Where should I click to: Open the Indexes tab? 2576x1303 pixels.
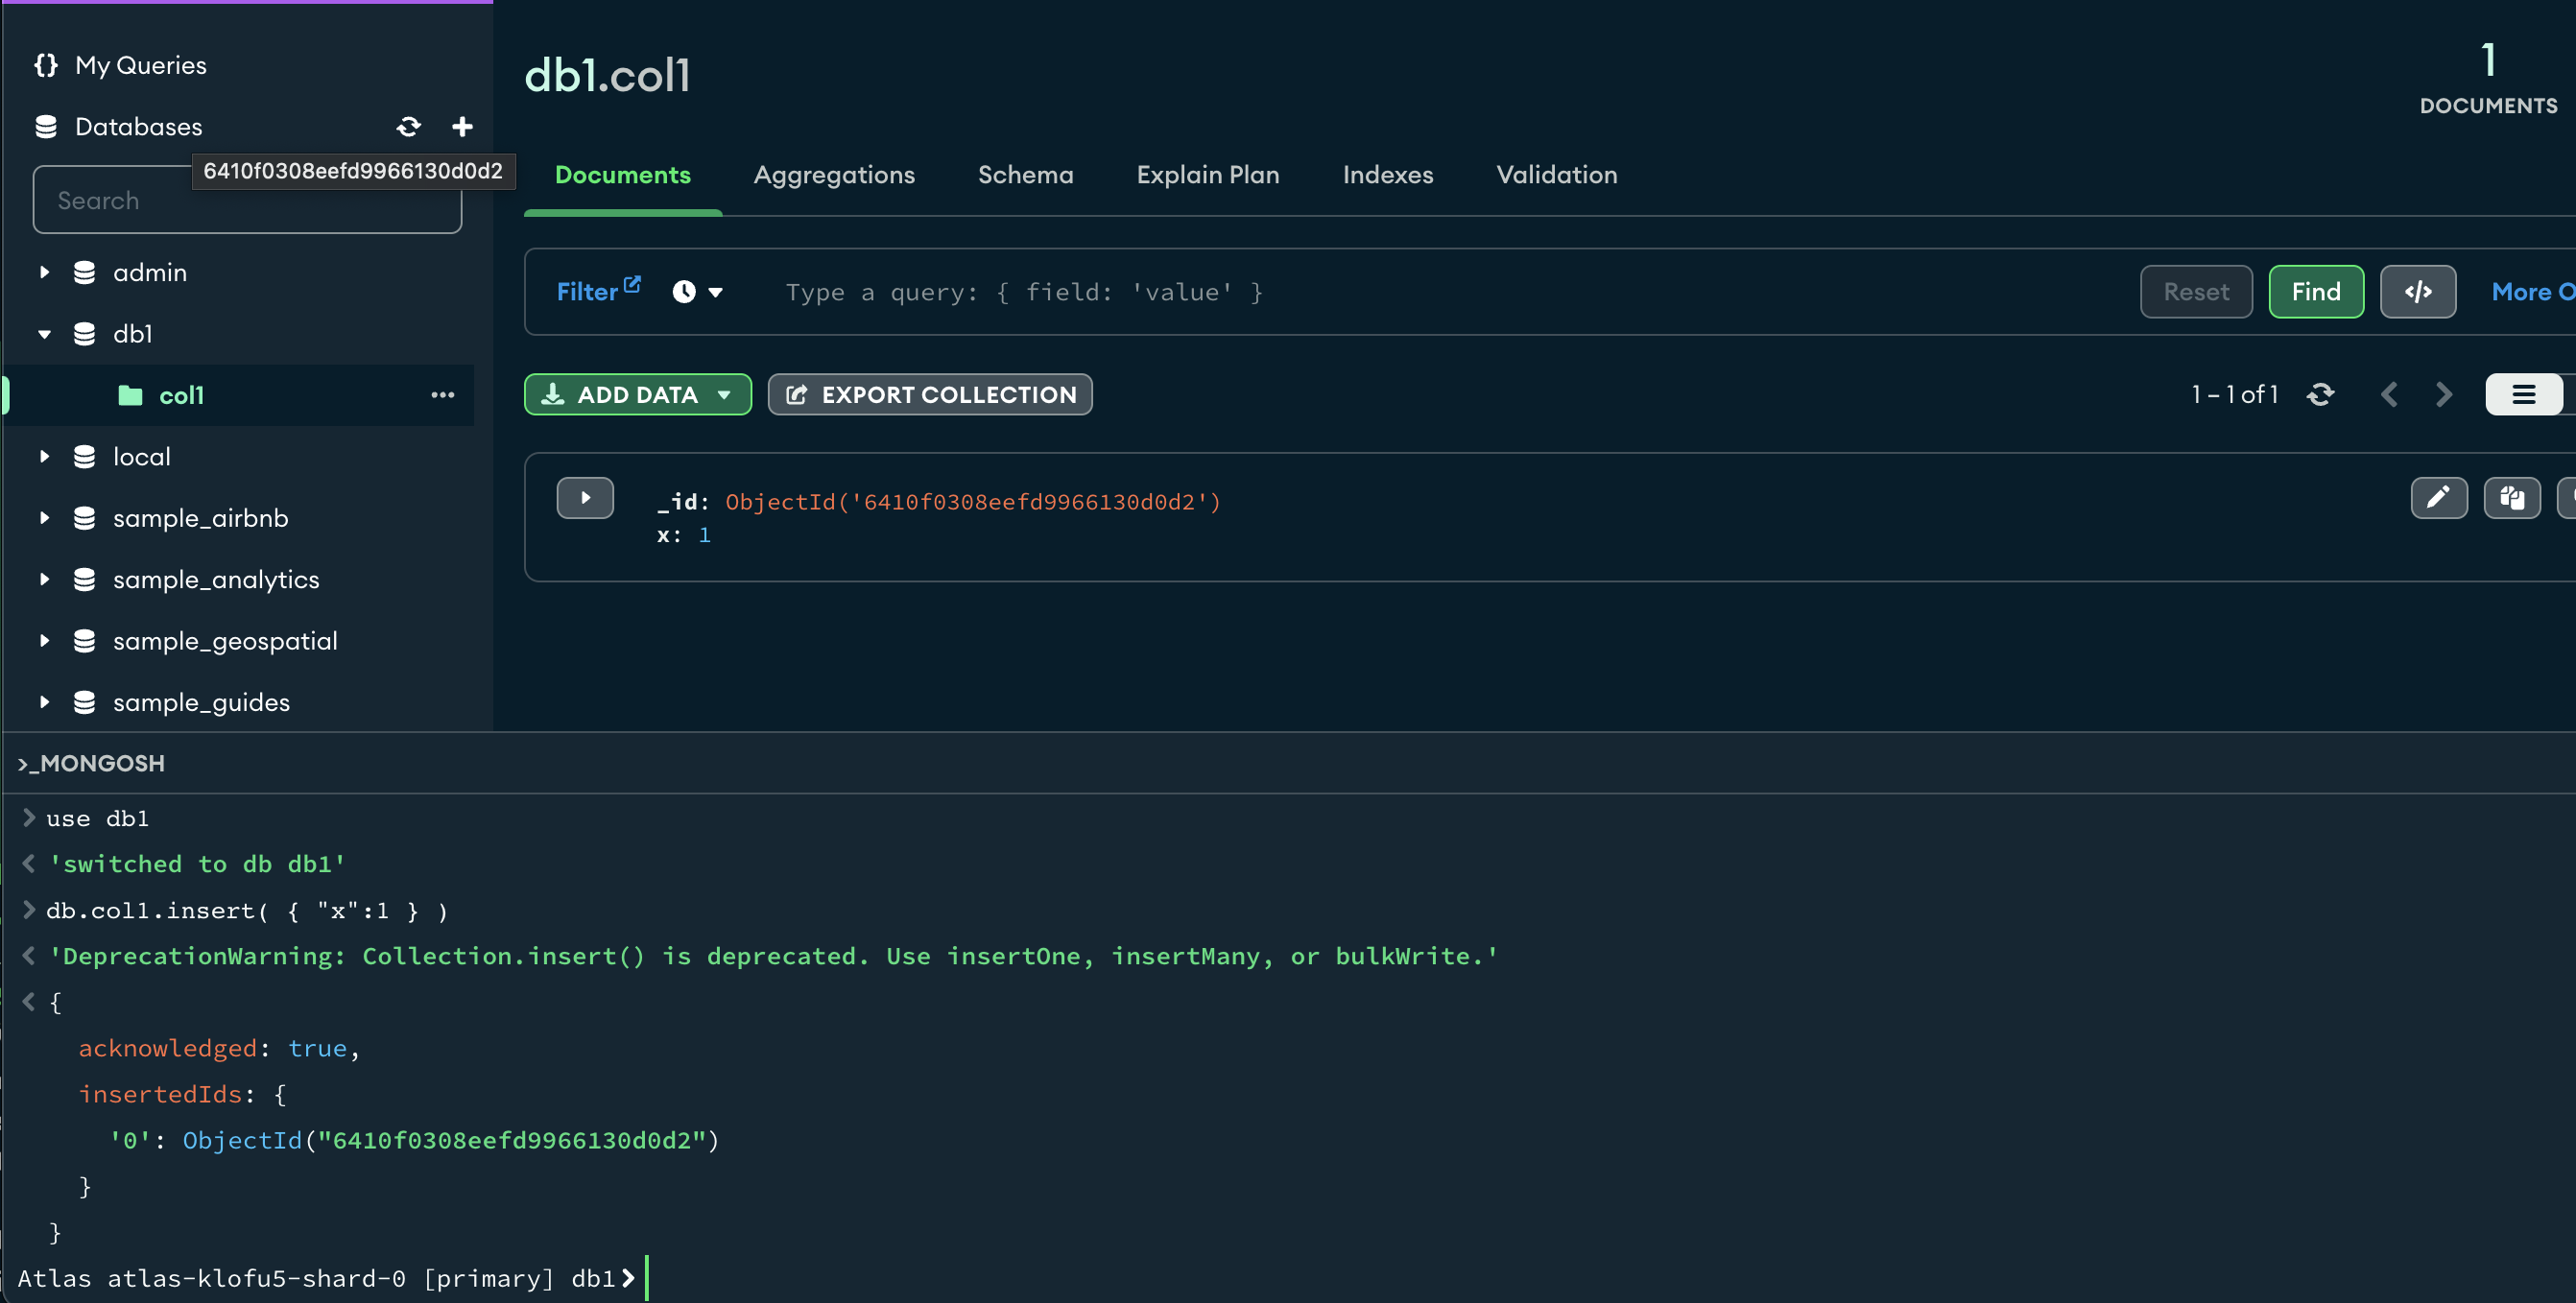point(1387,175)
